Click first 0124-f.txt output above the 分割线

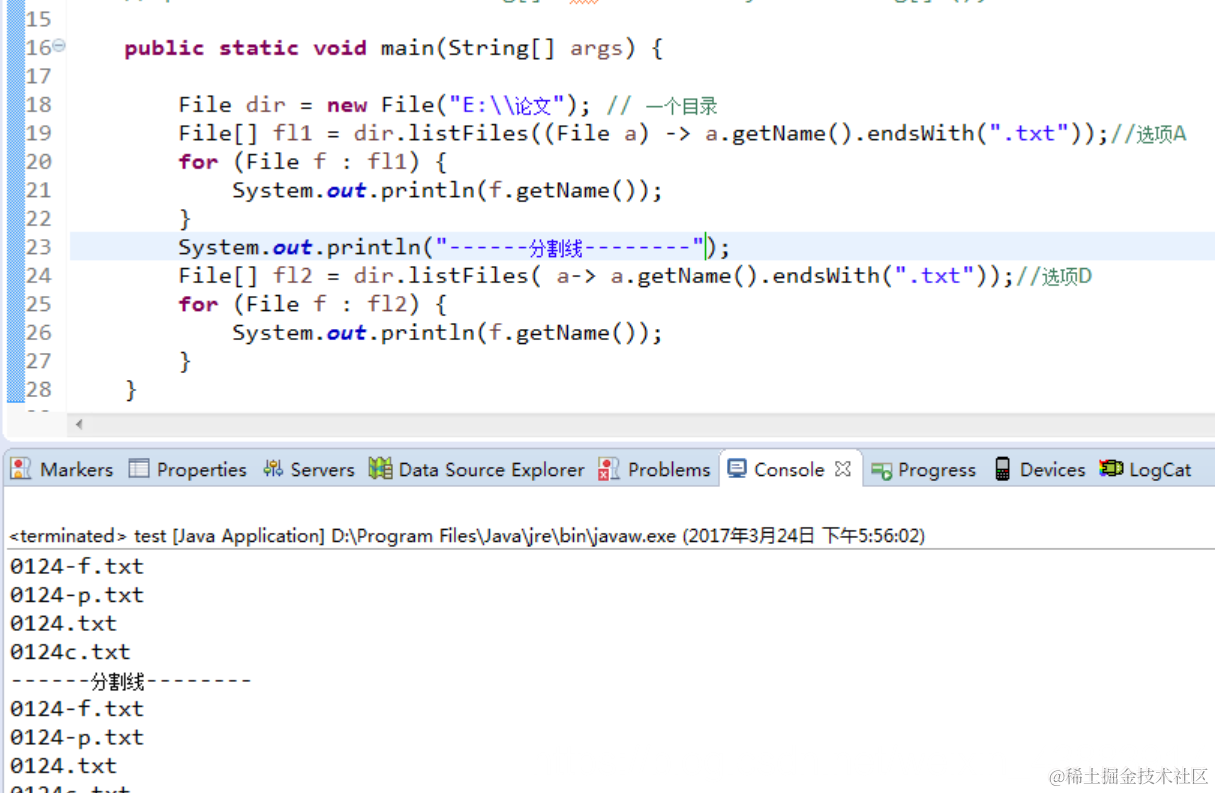(x=77, y=566)
